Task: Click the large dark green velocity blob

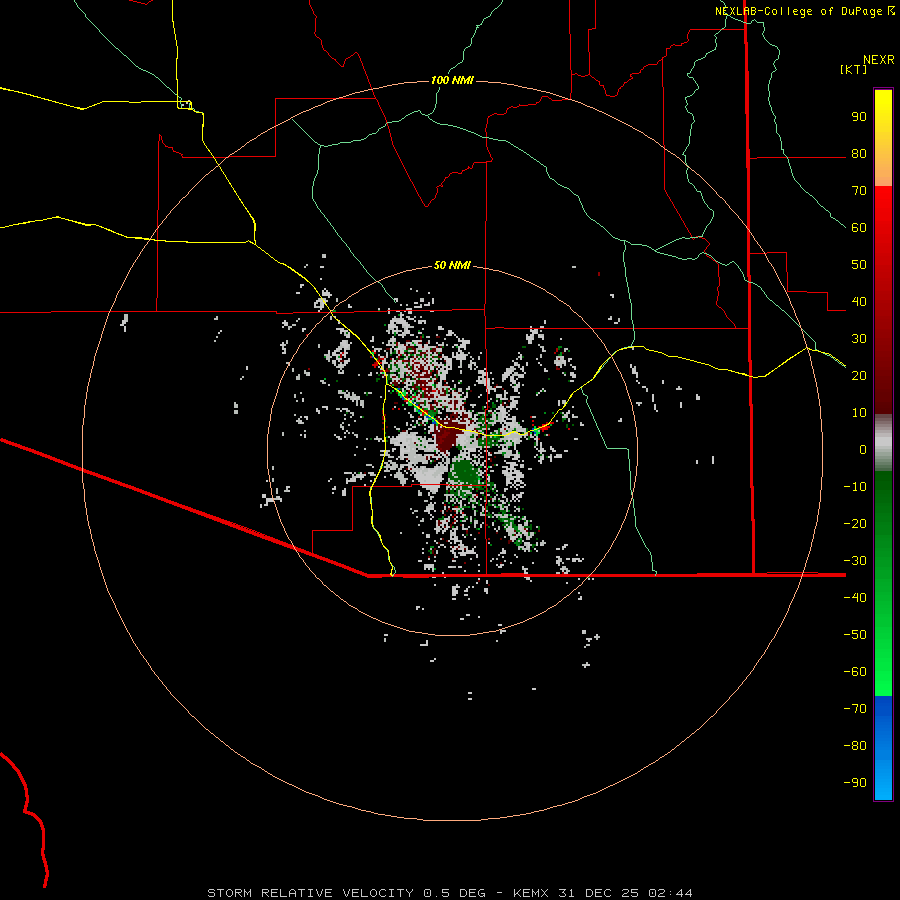Action: point(464,472)
